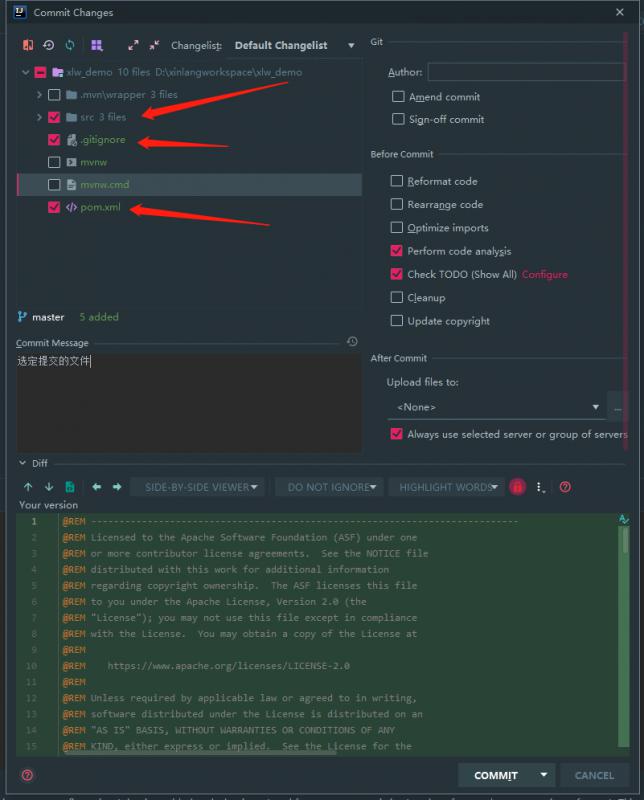Close the Commit Changes dialog

pyautogui.click(x=620, y=12)
